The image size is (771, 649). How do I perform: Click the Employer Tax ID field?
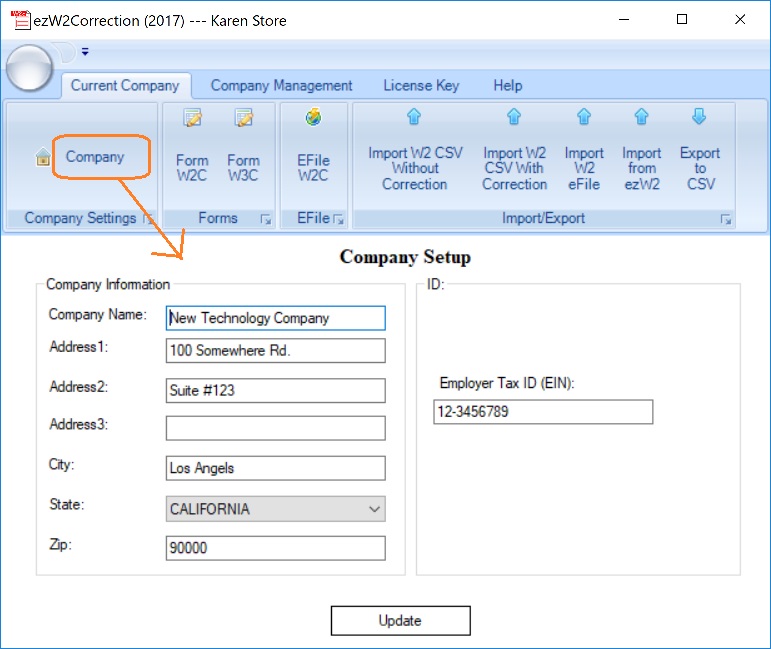(x=542, y=412)
